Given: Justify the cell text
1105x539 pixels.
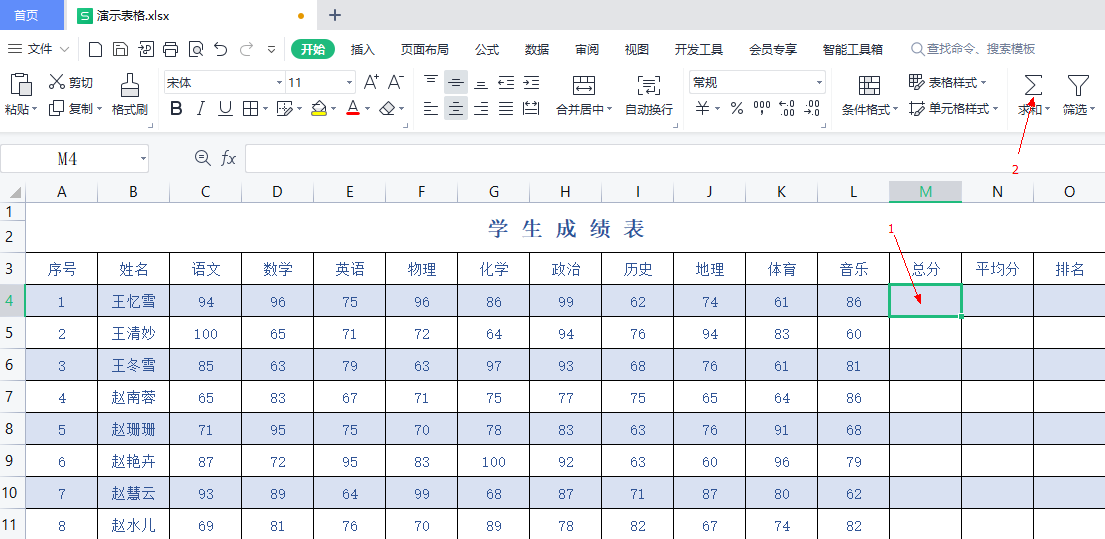Looking at the screenshot, I should click(506, 109).
